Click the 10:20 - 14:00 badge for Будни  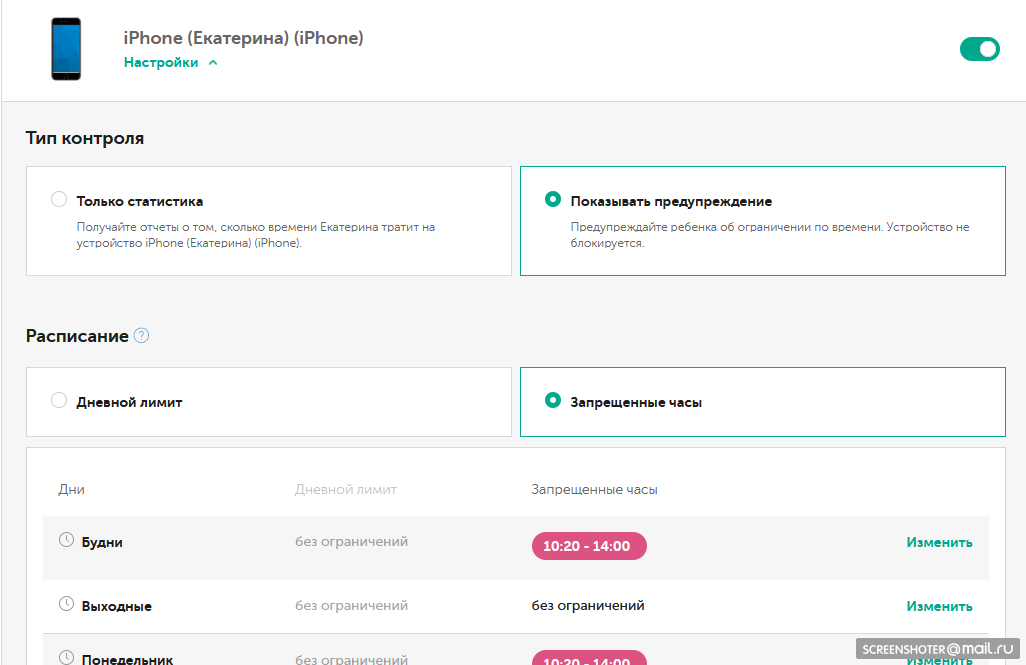coord(589,546)
